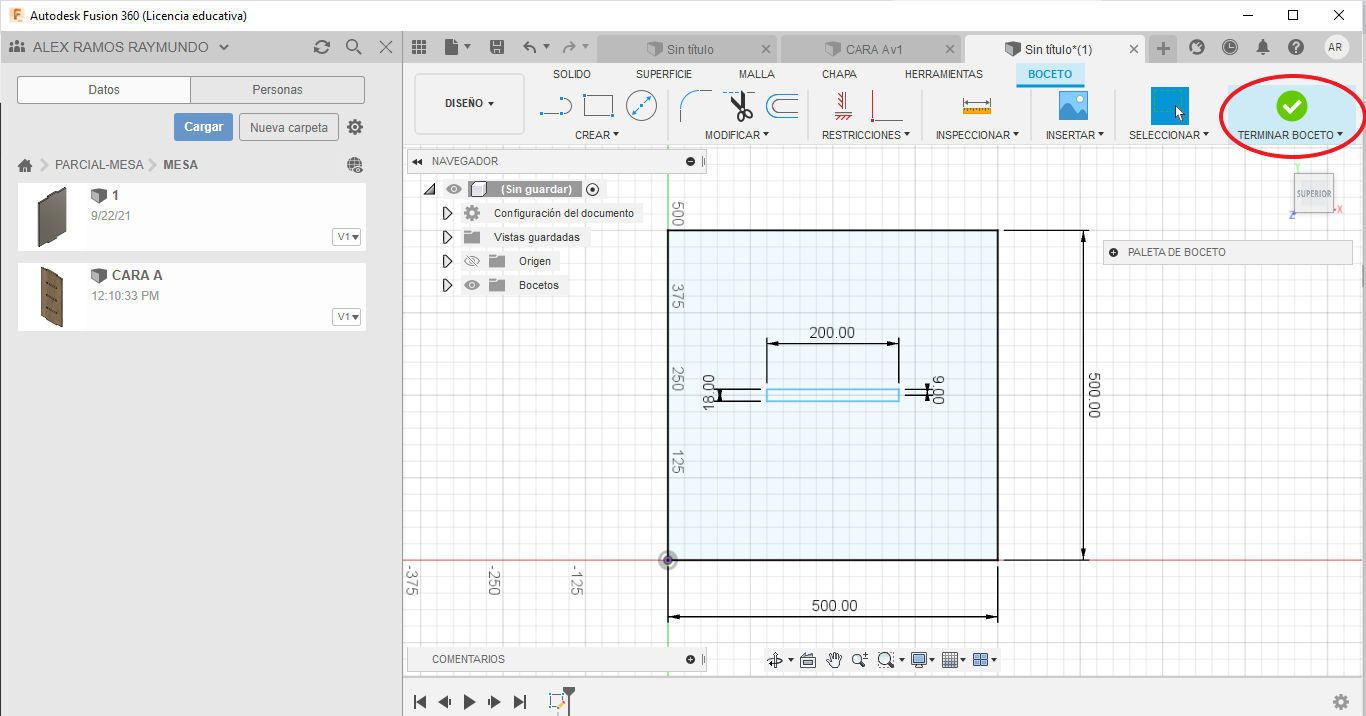The height and width of the screenshot is (716, 1366).
Task: Click the Insert image icon
Action: tap(1073, 106)
